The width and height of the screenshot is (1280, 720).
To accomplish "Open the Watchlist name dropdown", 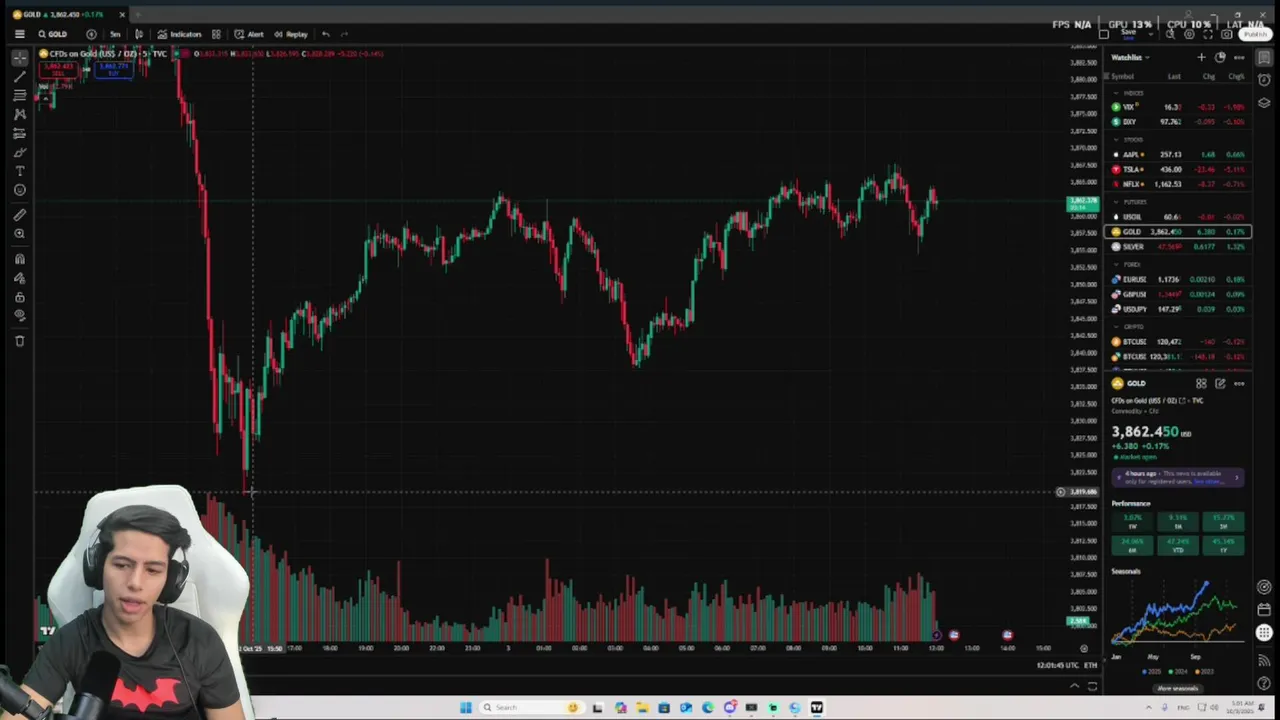I will click(x=1130, y=57).
